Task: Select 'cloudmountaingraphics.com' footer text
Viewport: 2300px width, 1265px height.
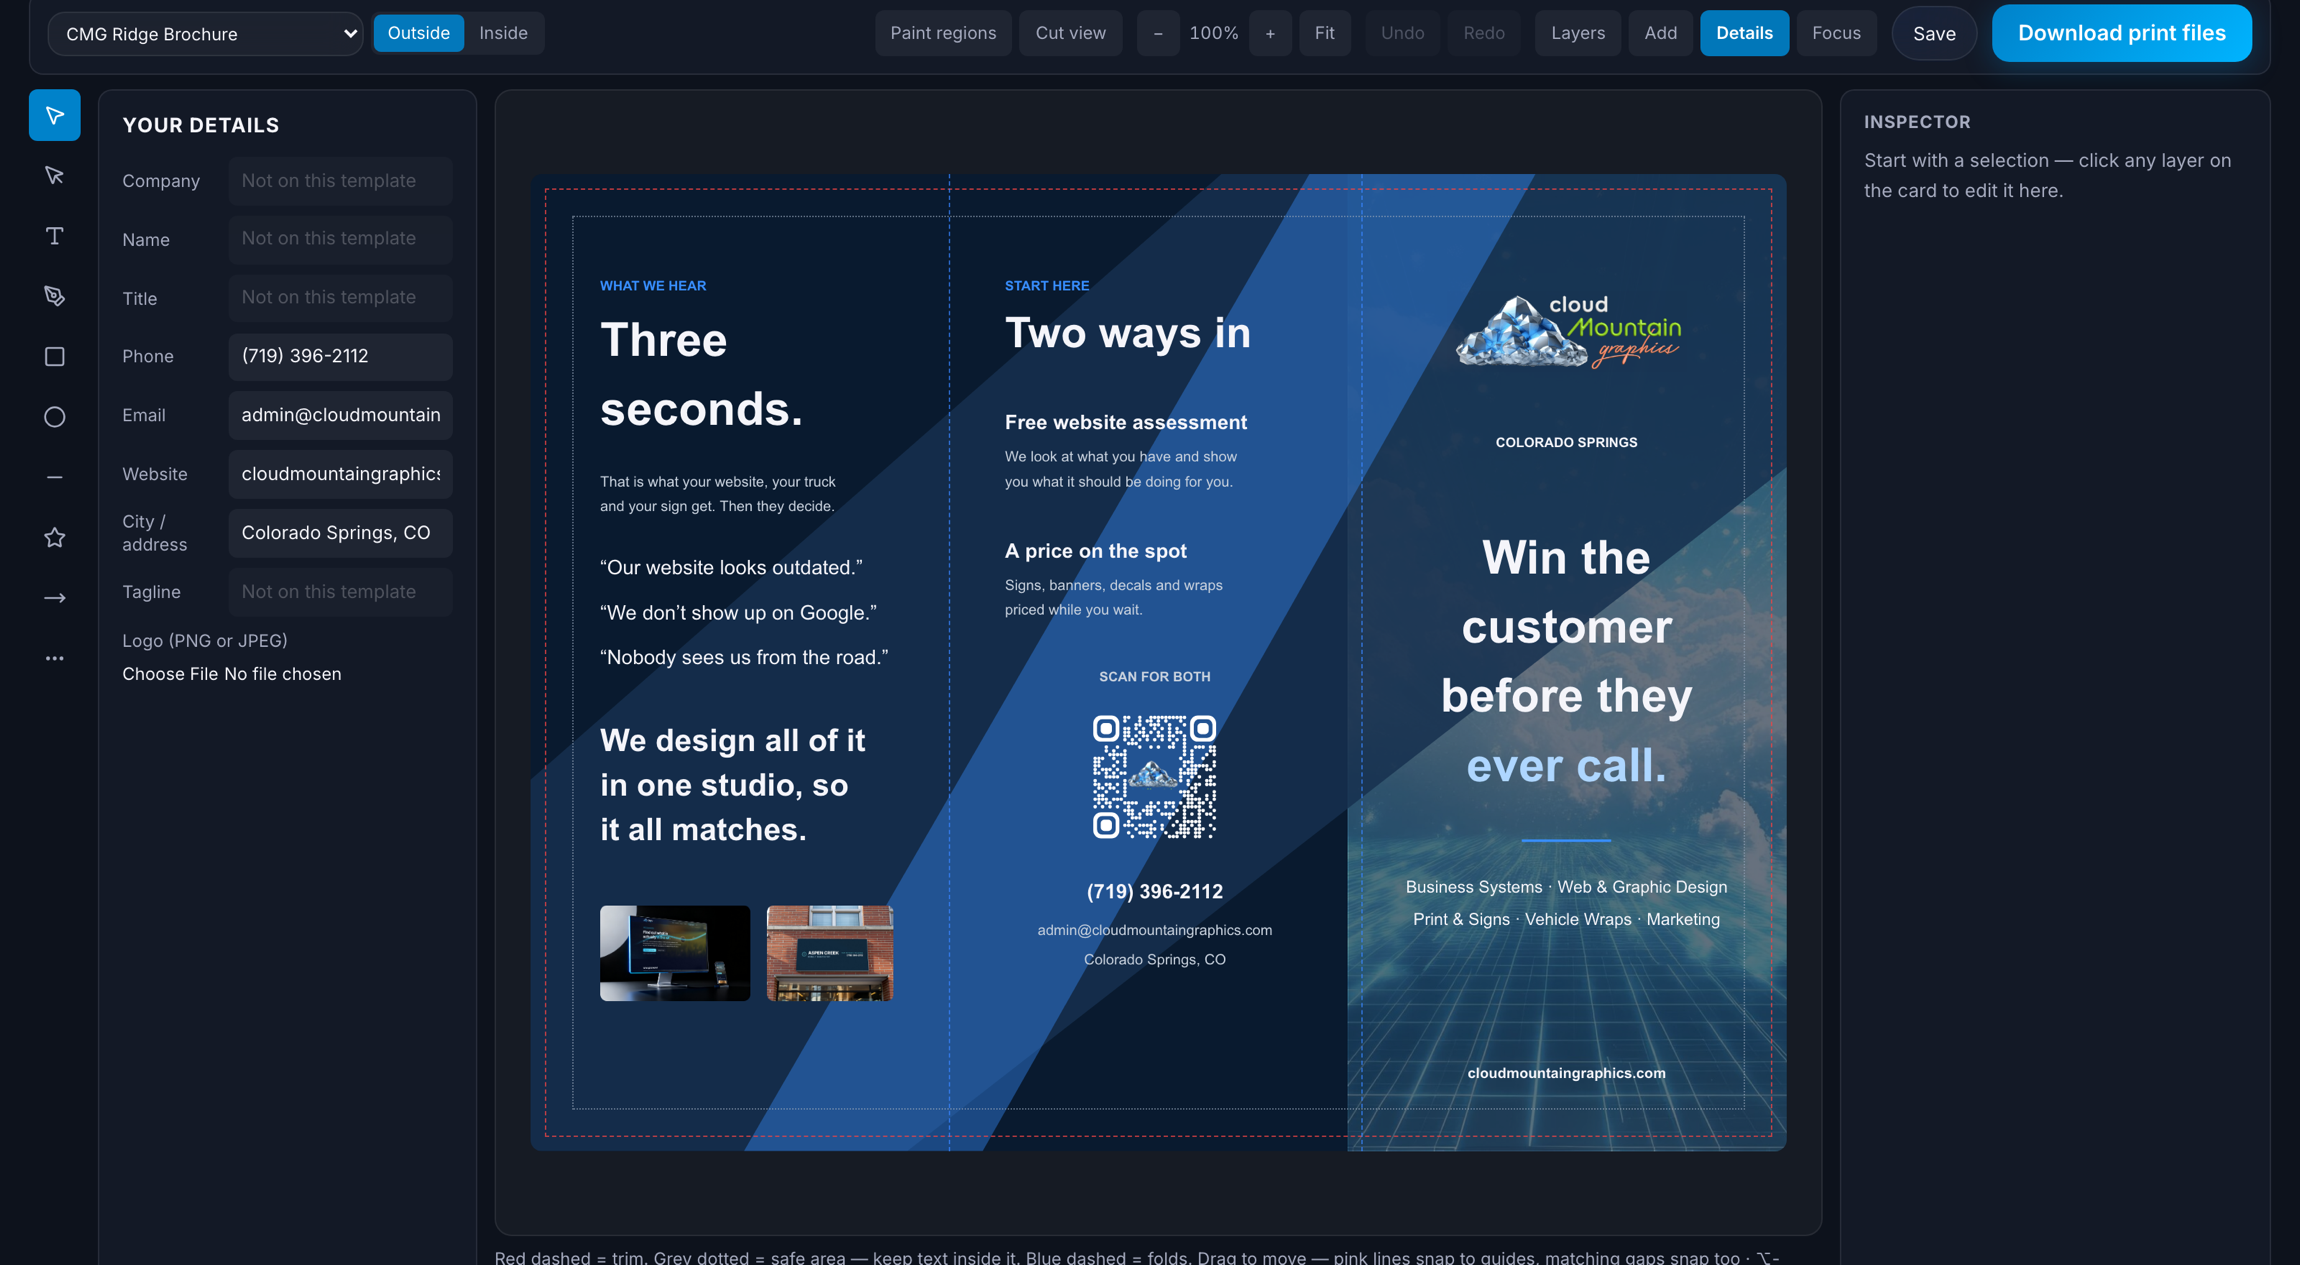Action: pos(1566,1073)
